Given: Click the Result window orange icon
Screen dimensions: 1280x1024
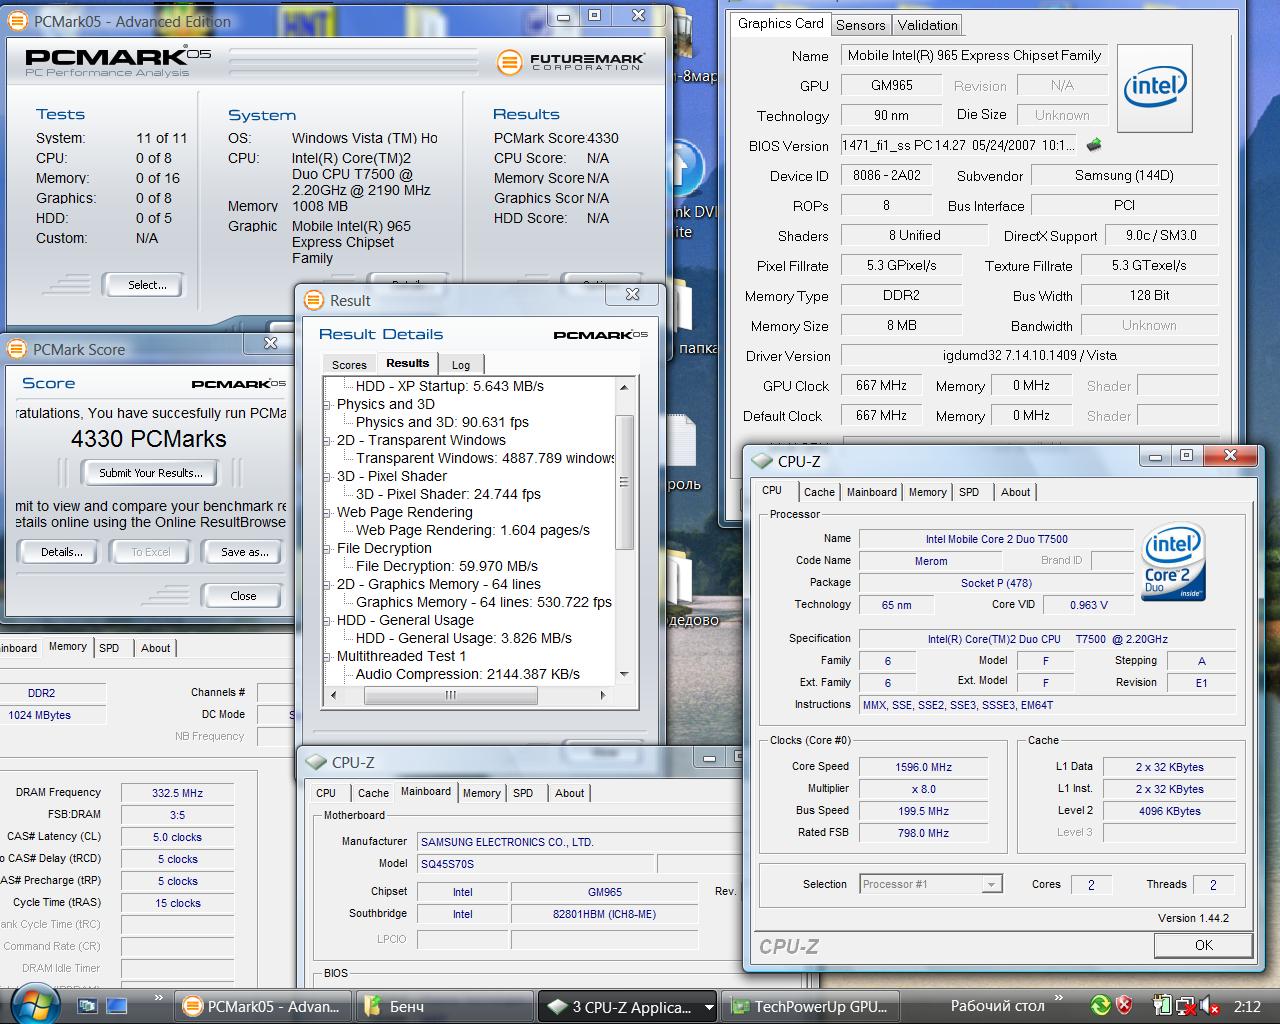Looking at the screenshot, I should 314,300.
